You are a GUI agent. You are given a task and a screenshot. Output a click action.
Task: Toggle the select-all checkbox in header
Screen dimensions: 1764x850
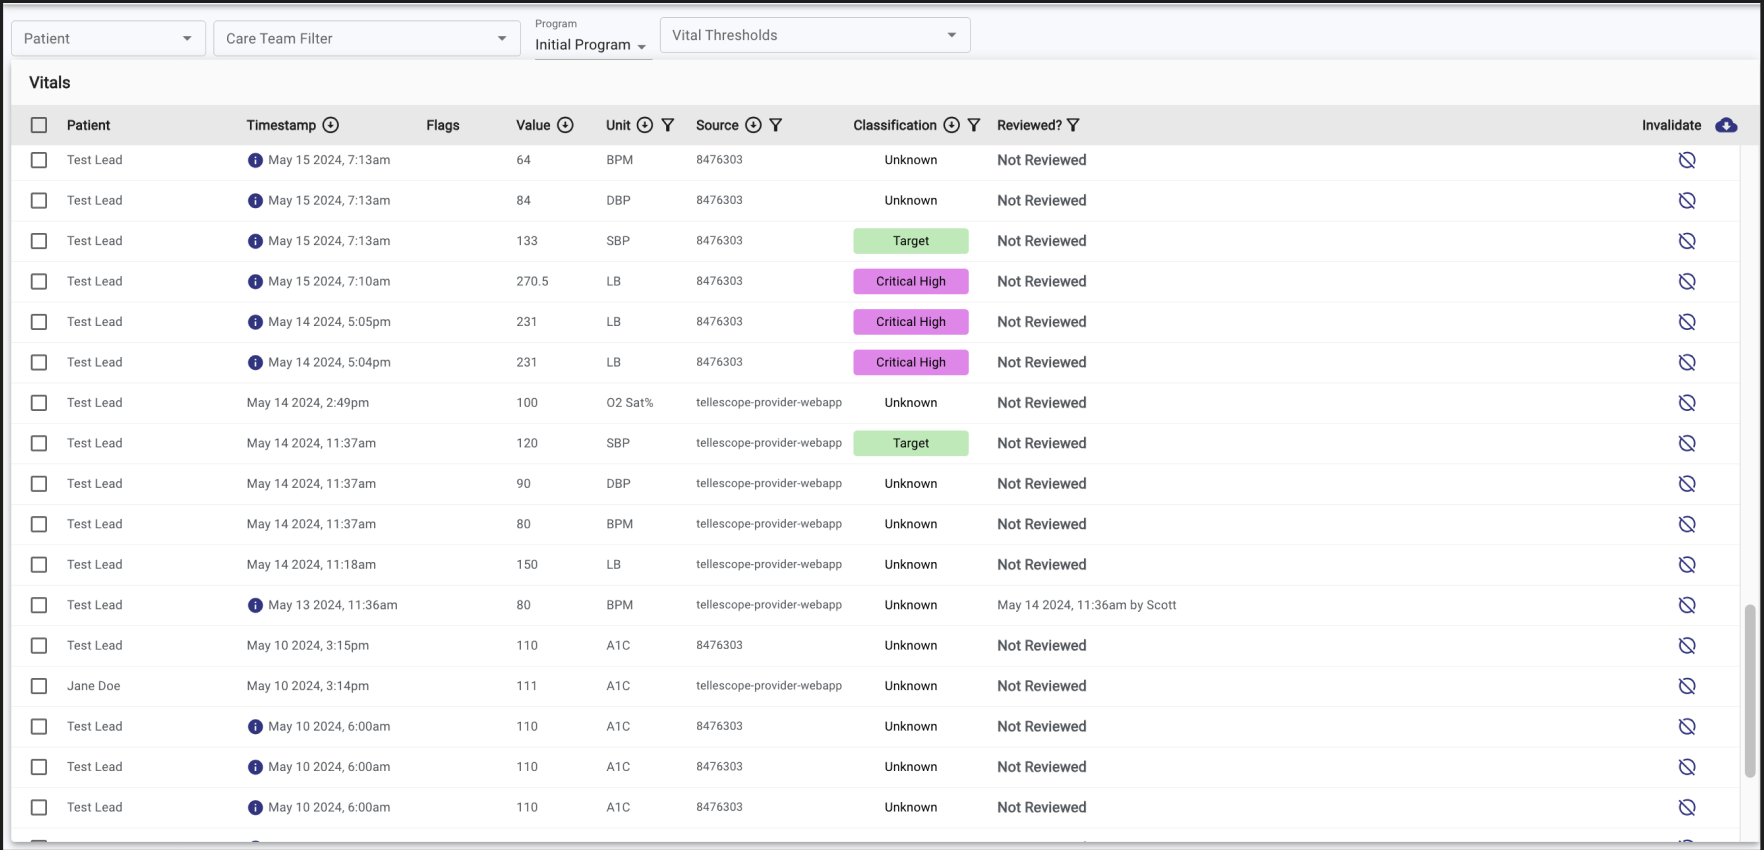click(39, 125)
